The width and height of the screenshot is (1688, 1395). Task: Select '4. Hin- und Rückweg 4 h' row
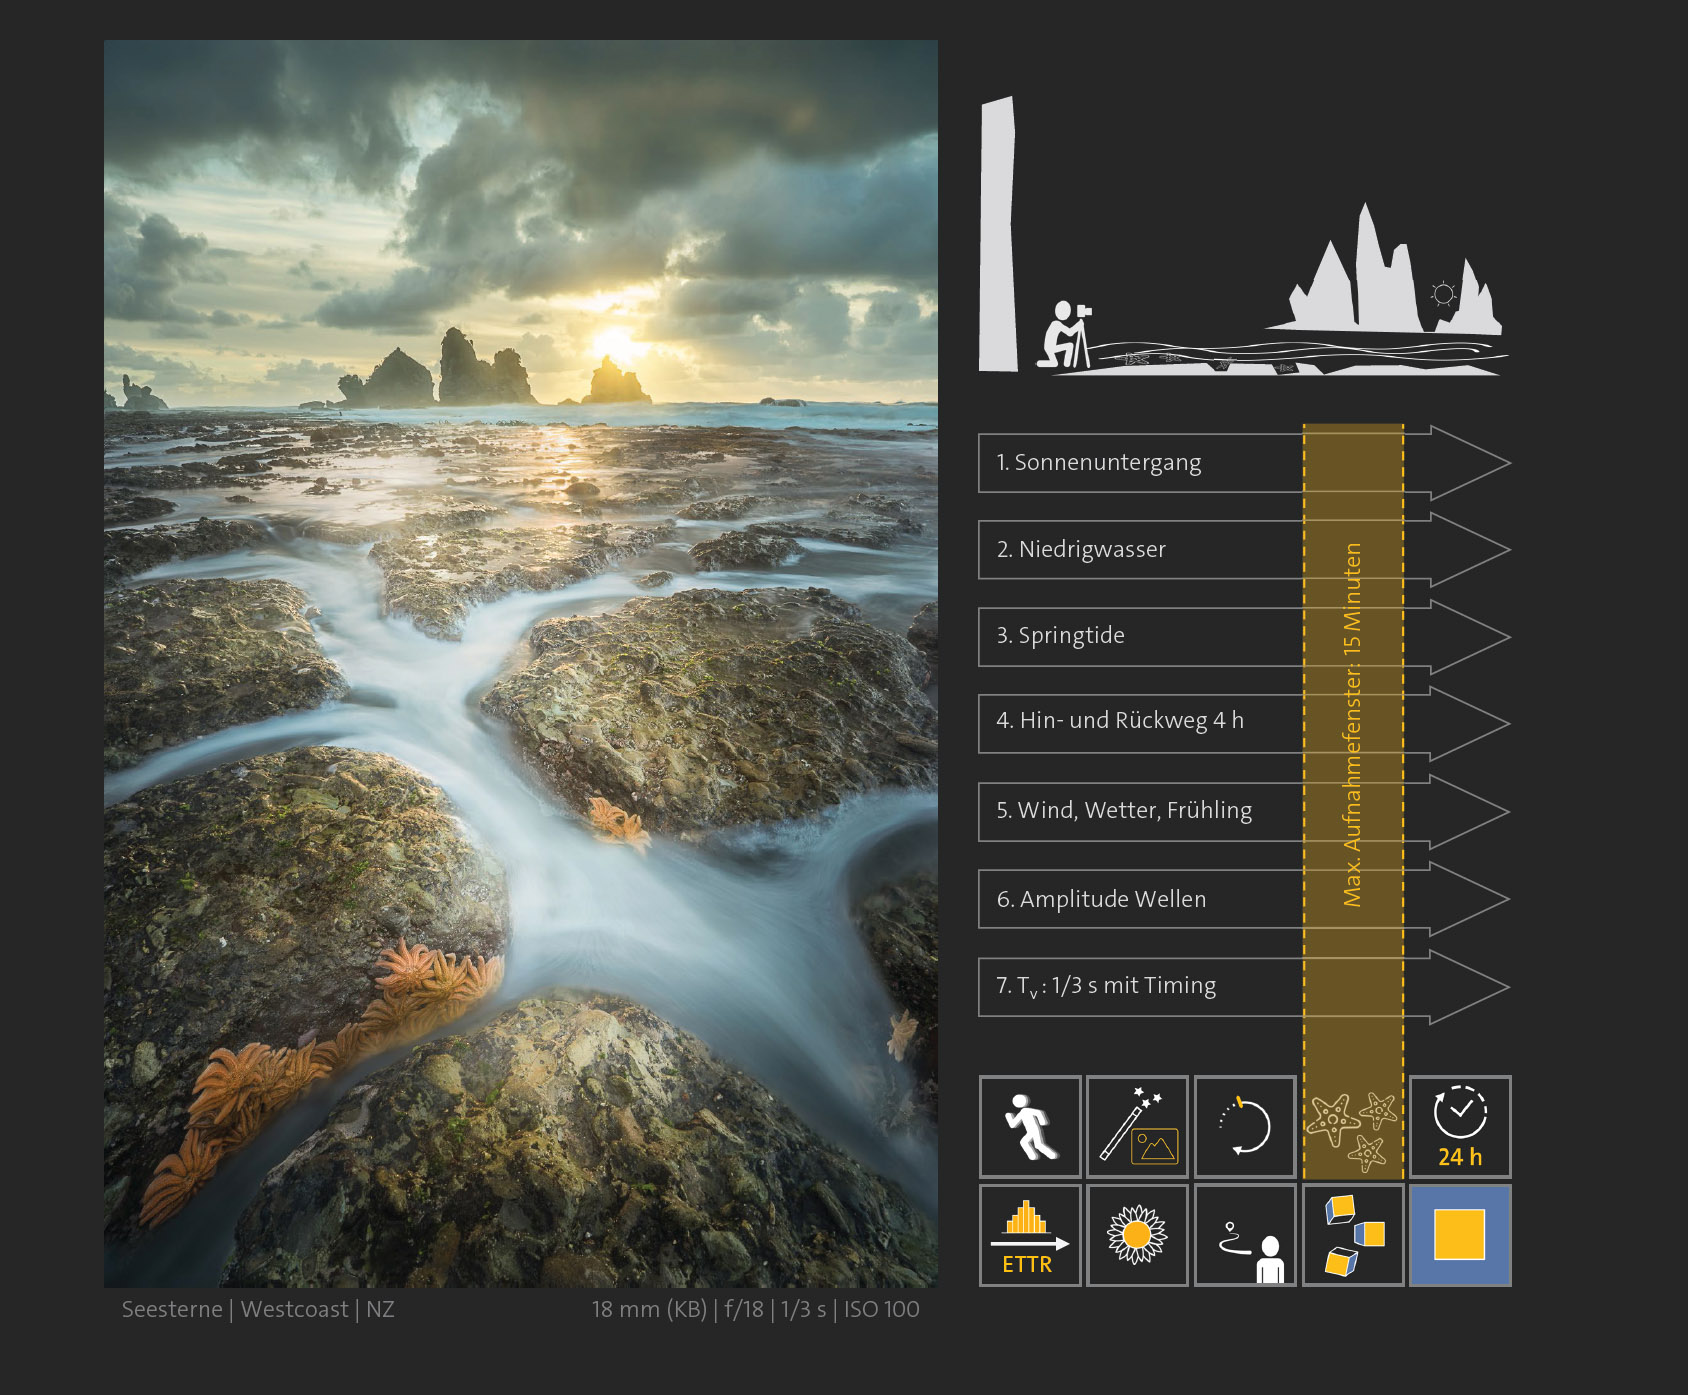coord(1244,722)
